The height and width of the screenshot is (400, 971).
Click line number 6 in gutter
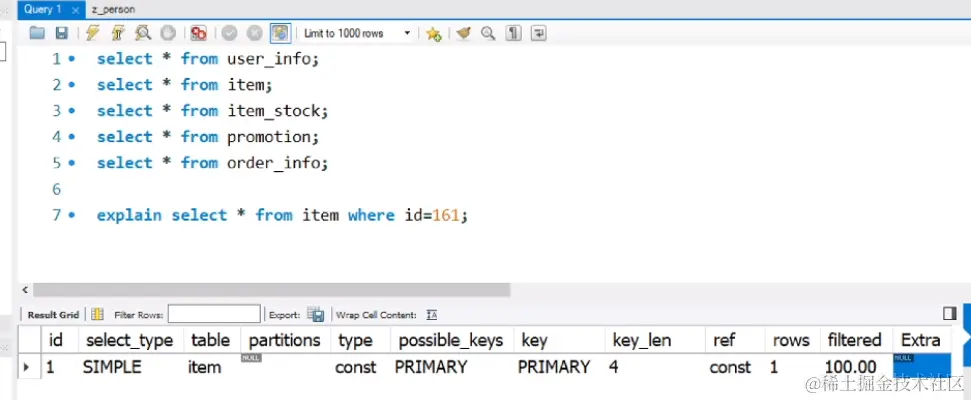tap(57, 189)
